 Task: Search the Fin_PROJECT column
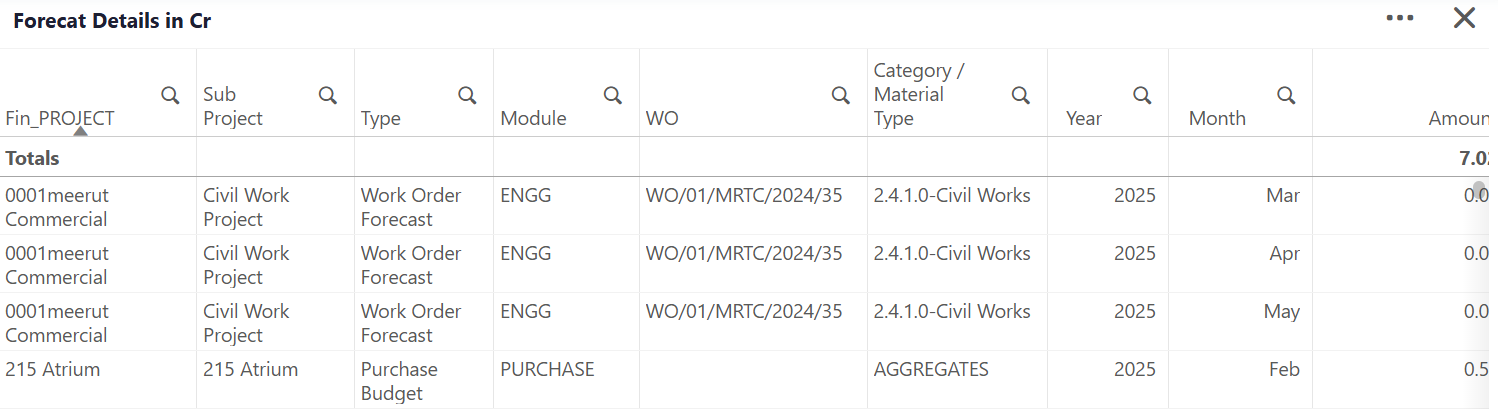[x=171, y=95]
